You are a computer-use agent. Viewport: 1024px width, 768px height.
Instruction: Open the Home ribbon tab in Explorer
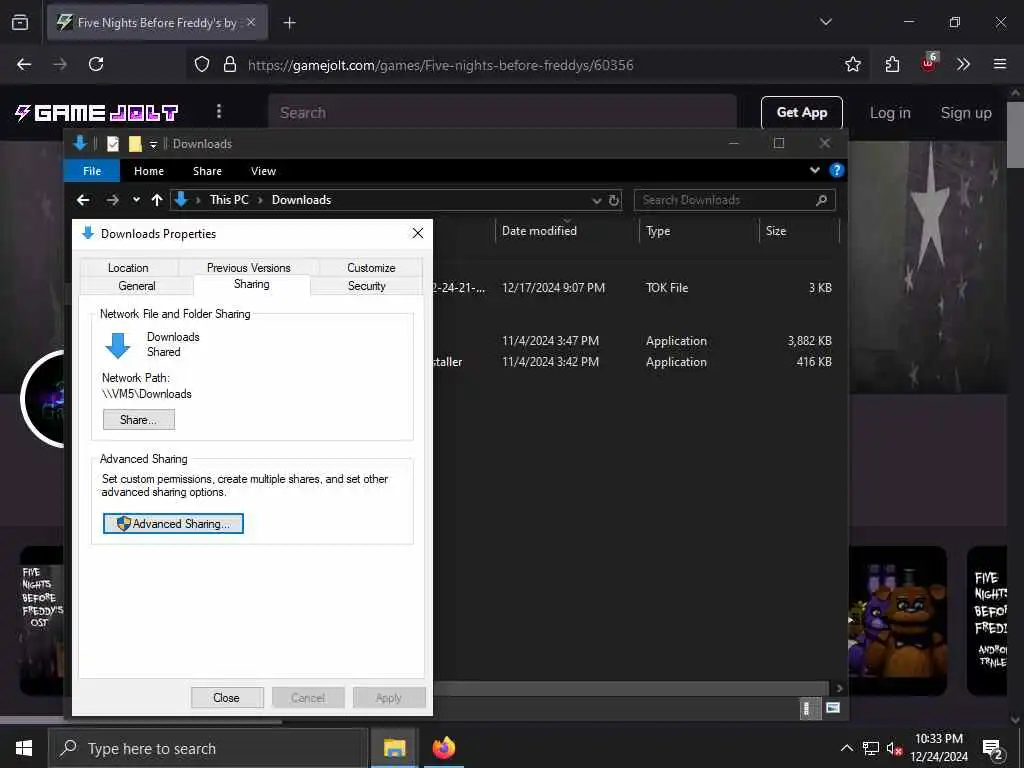149,171
